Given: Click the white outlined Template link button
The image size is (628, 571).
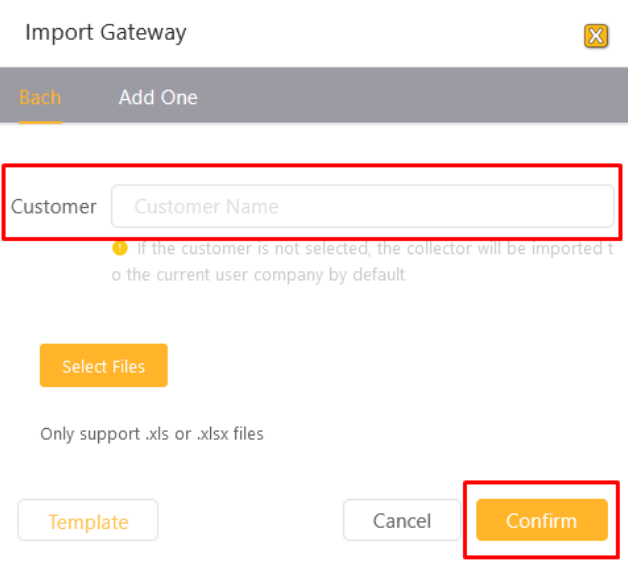Looking at the screenshot, I should [88, 520].
